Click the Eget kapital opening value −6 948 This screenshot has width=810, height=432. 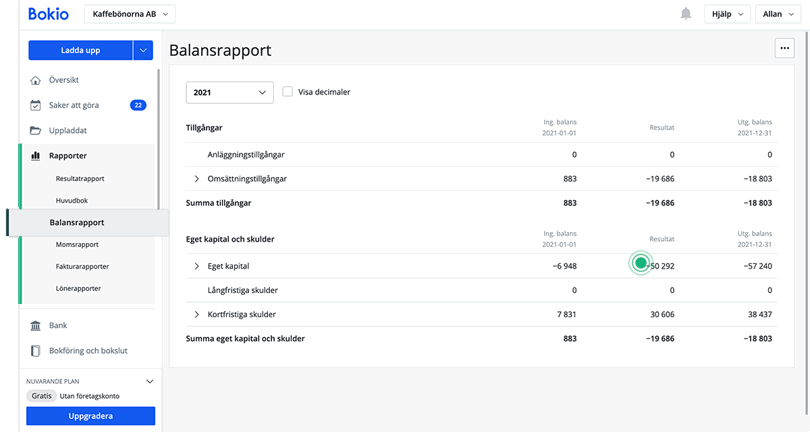pyautogui.click(x=564, y=266)
